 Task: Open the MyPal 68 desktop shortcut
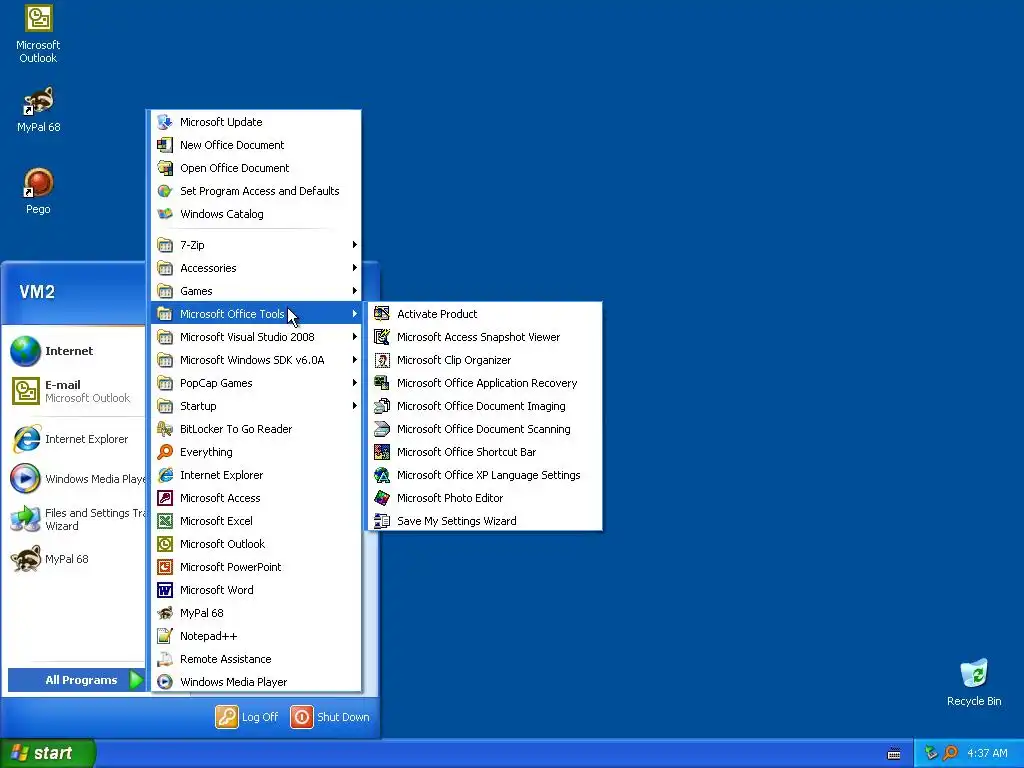38,109
